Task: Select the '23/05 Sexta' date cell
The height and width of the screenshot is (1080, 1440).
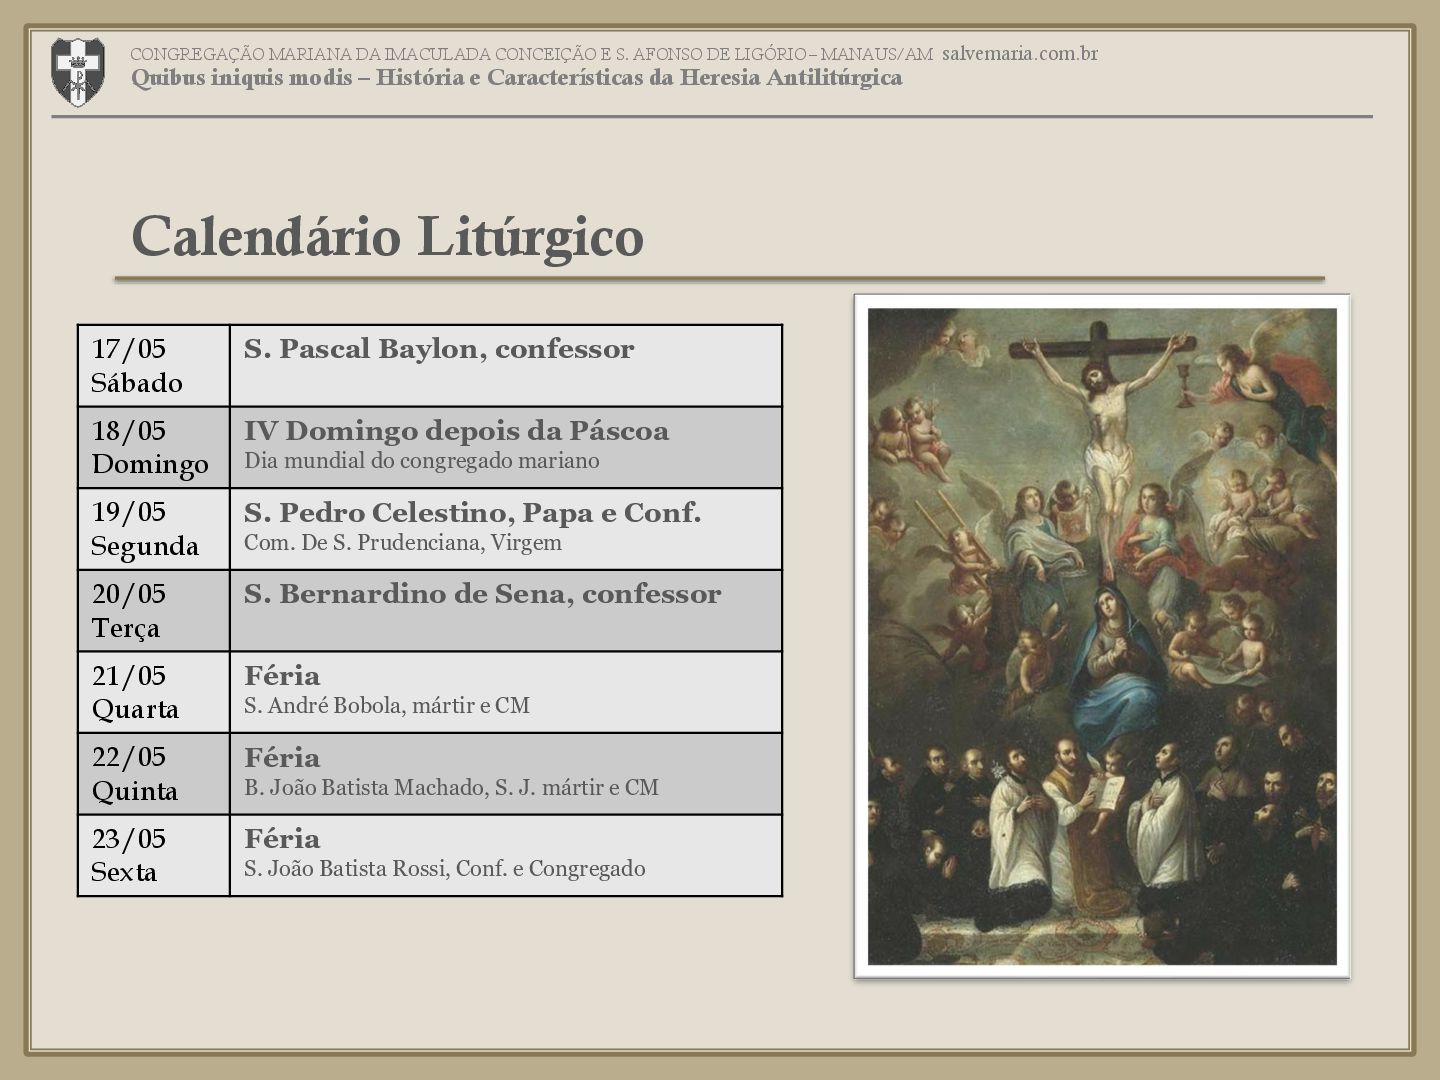Action: tap(154, 855)
